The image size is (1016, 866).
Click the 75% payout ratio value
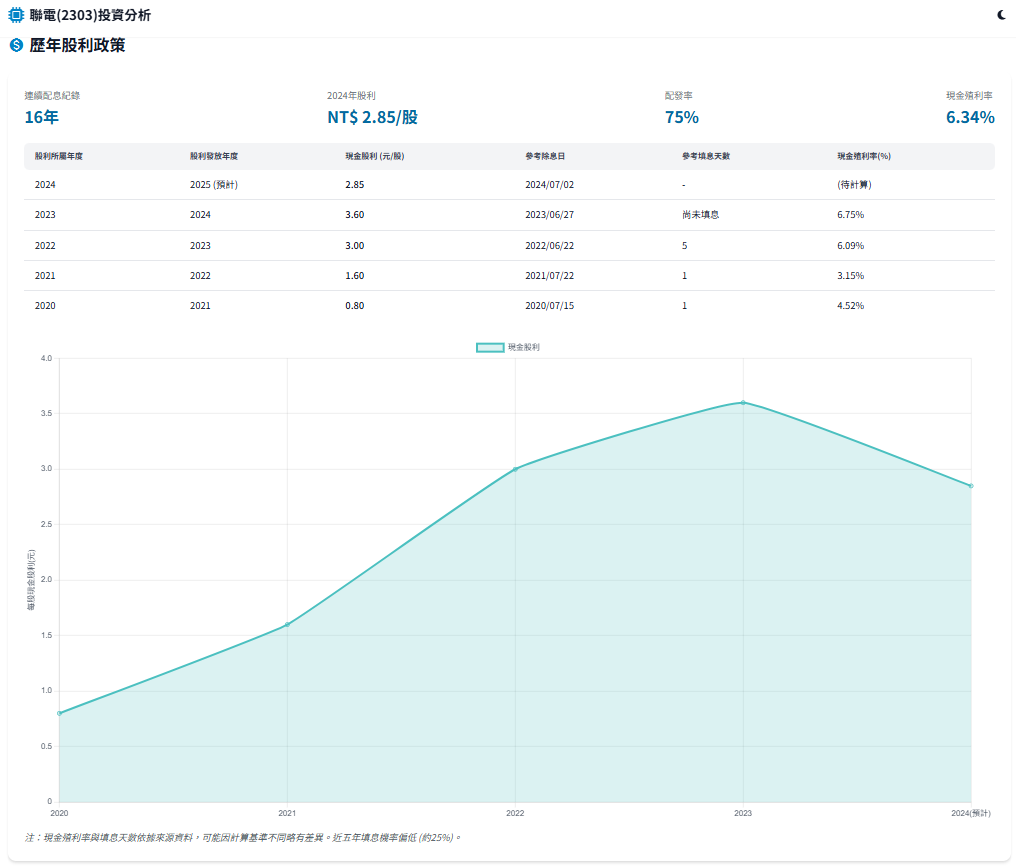pyautogui.click(x=682, y=117)
